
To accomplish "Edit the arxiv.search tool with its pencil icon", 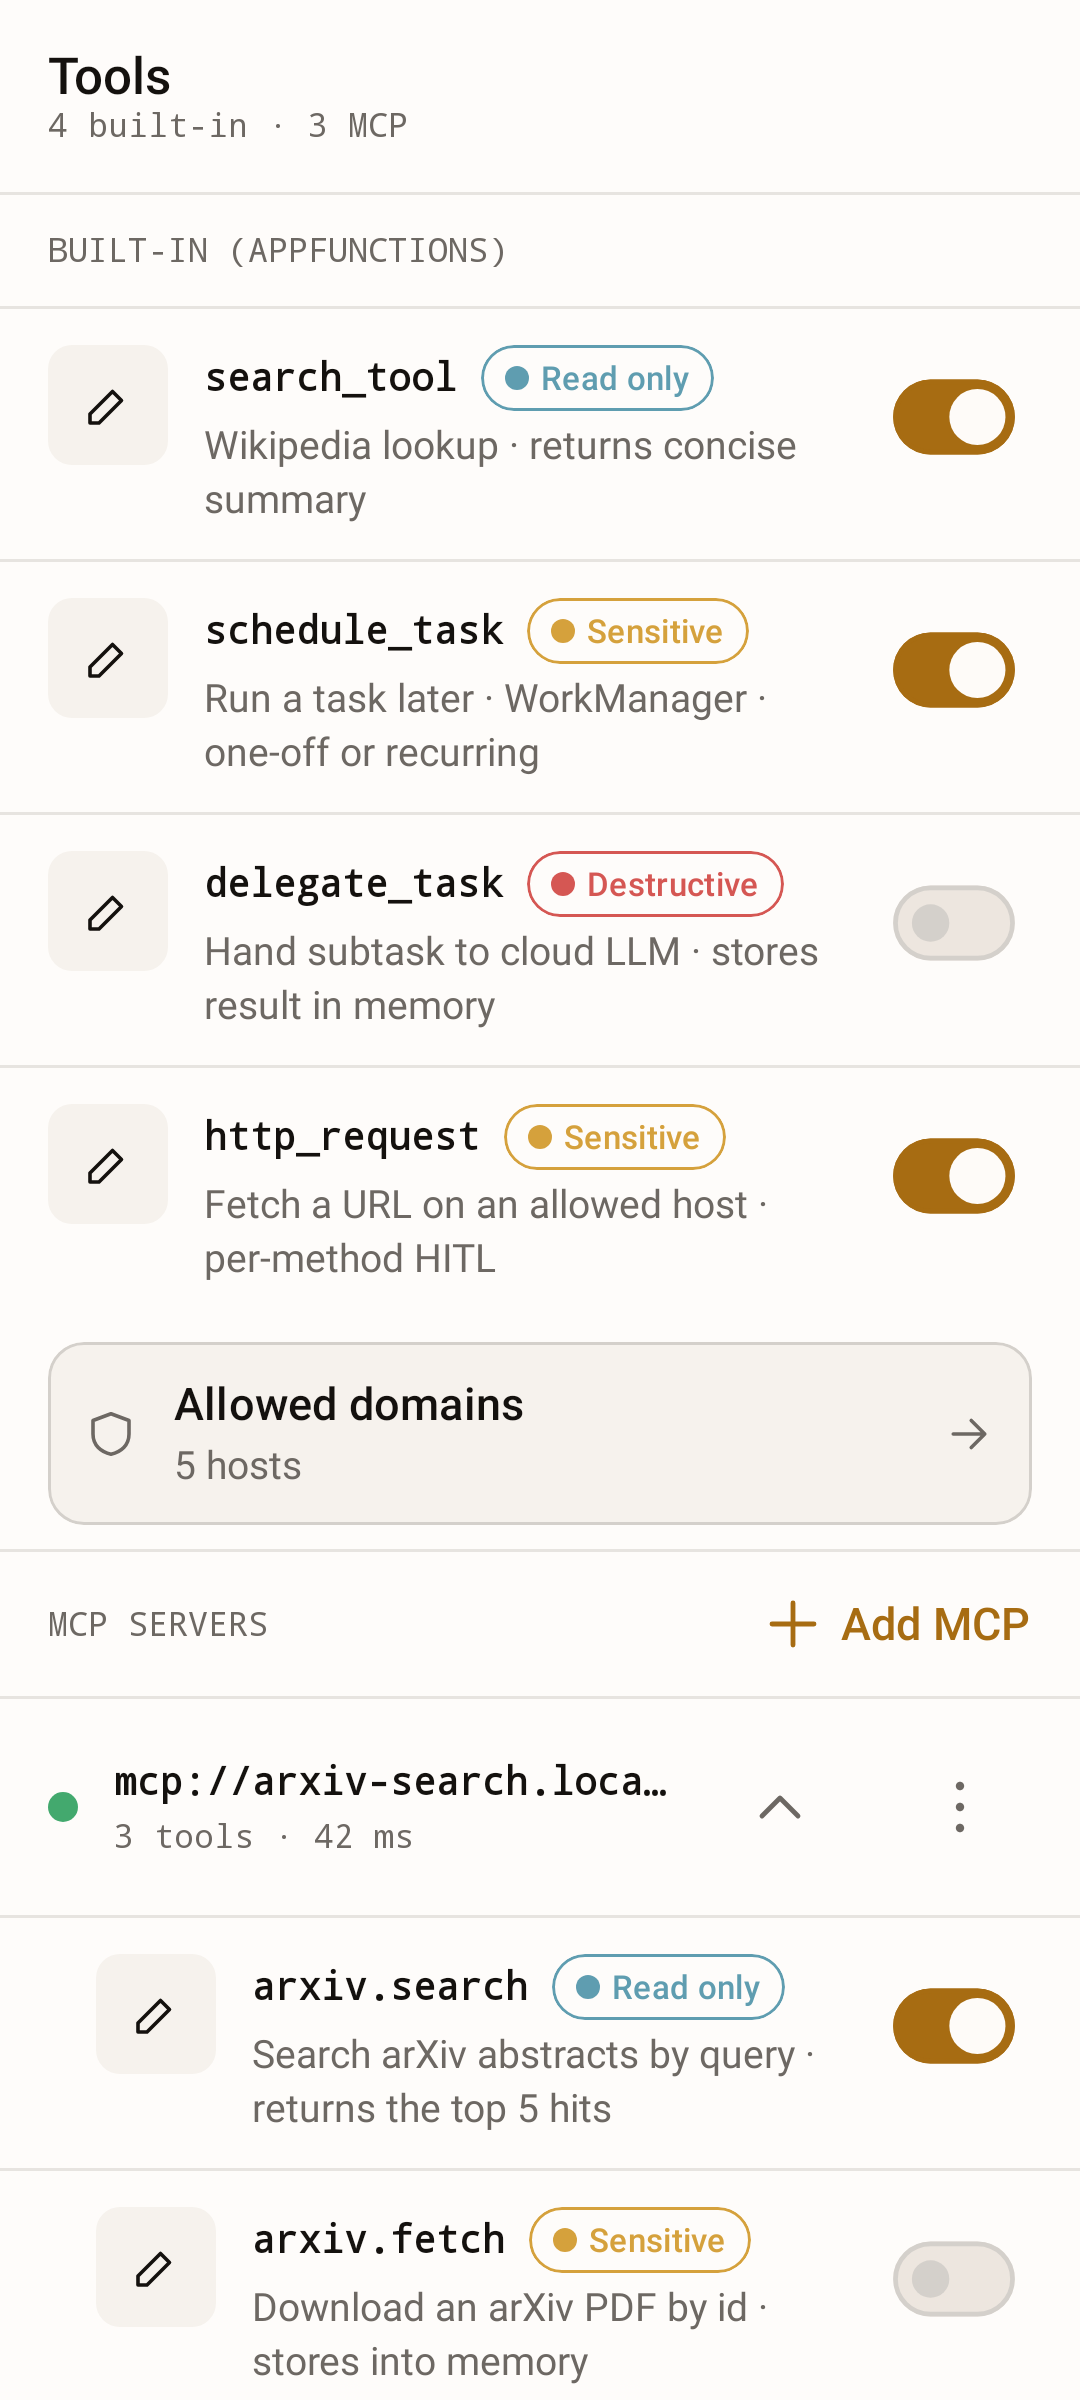I will [x=156, y=2014].
